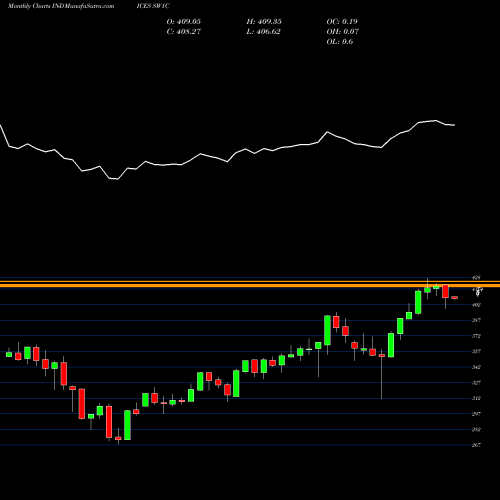
Task: Click the close value 'C: 408.27'
Action: tap(184, 32)
